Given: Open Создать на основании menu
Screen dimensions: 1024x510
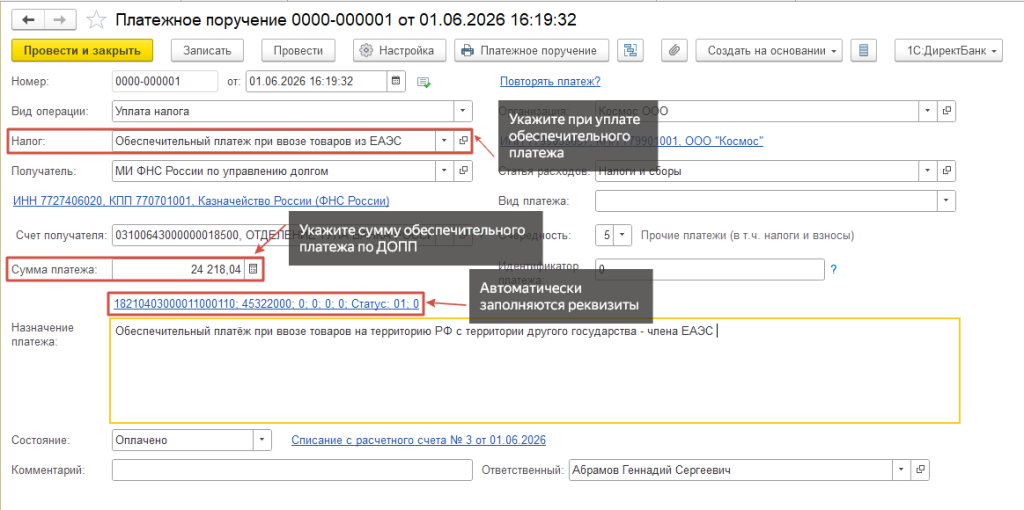Looking at the screenshot, I should pos(769,50).
